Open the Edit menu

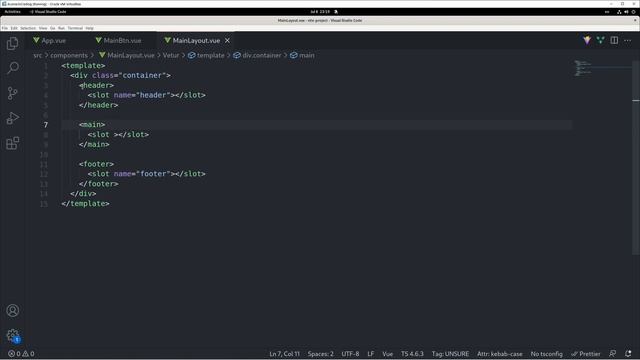pyautogui.click(x=14, y=28)
